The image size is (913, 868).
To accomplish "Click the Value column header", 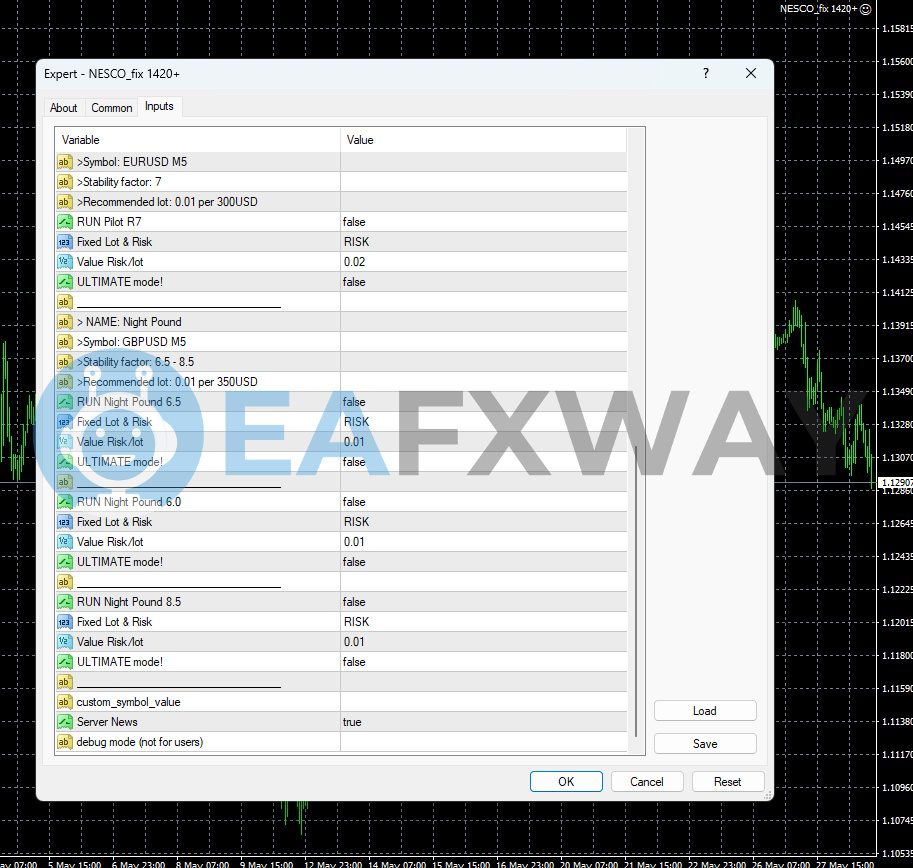I will point(483,140).
